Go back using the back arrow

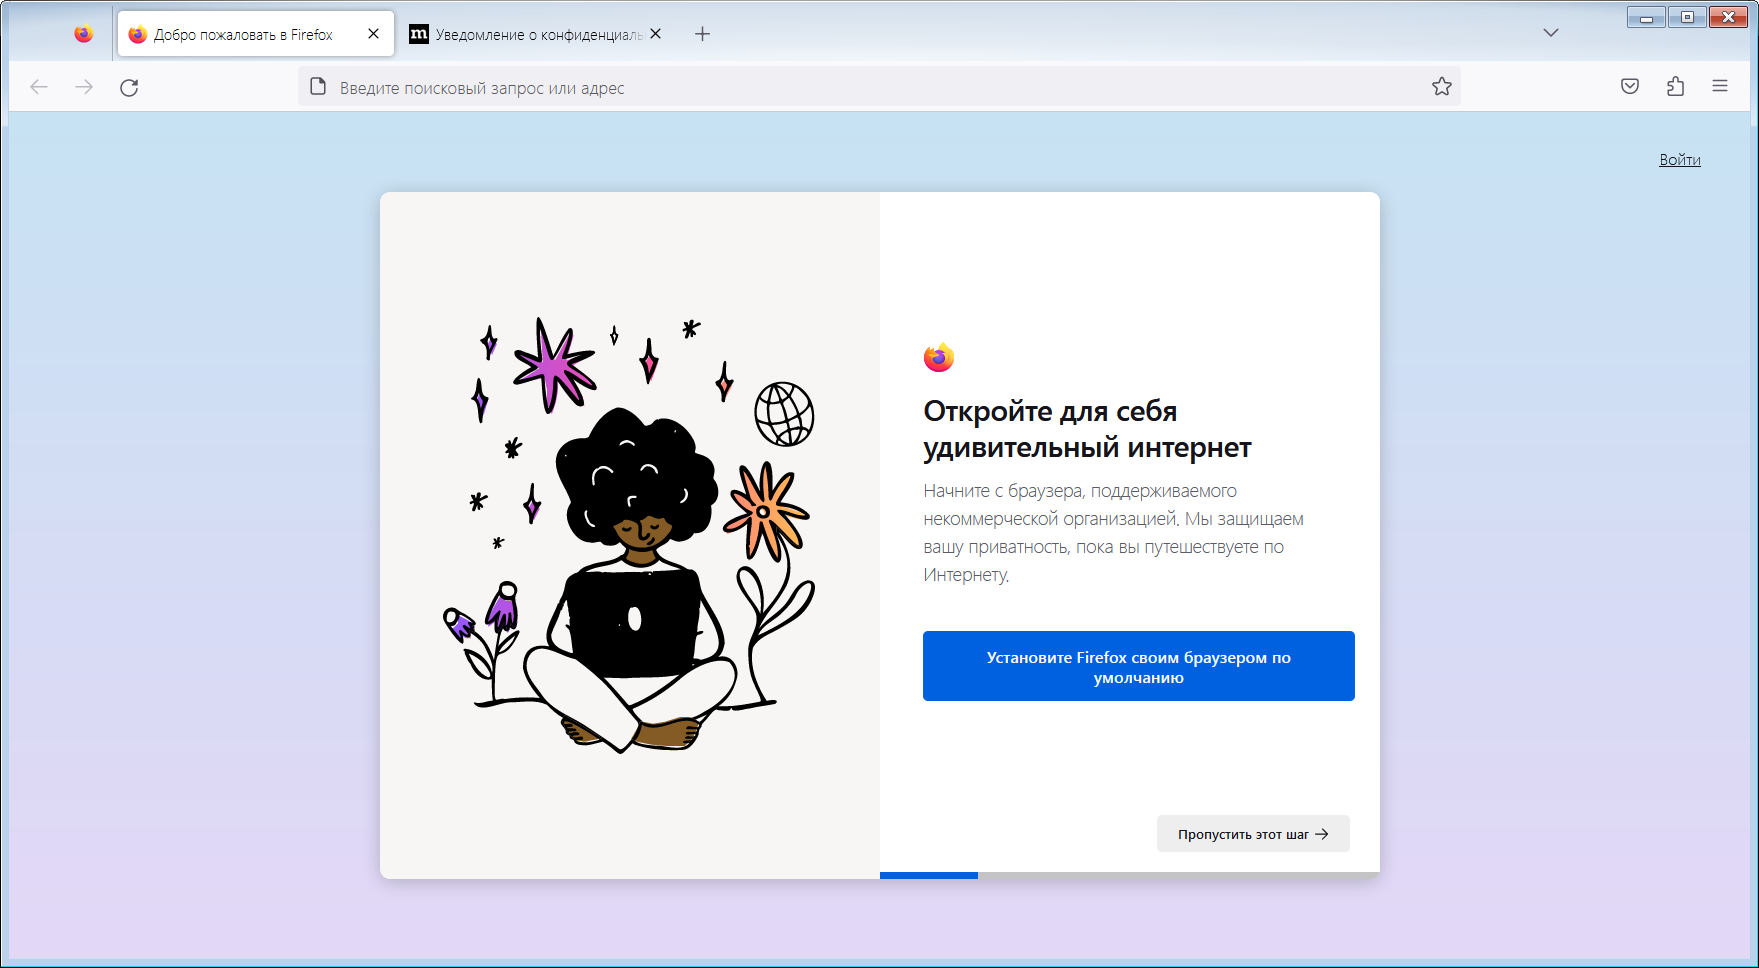click(x=39, y=87)
